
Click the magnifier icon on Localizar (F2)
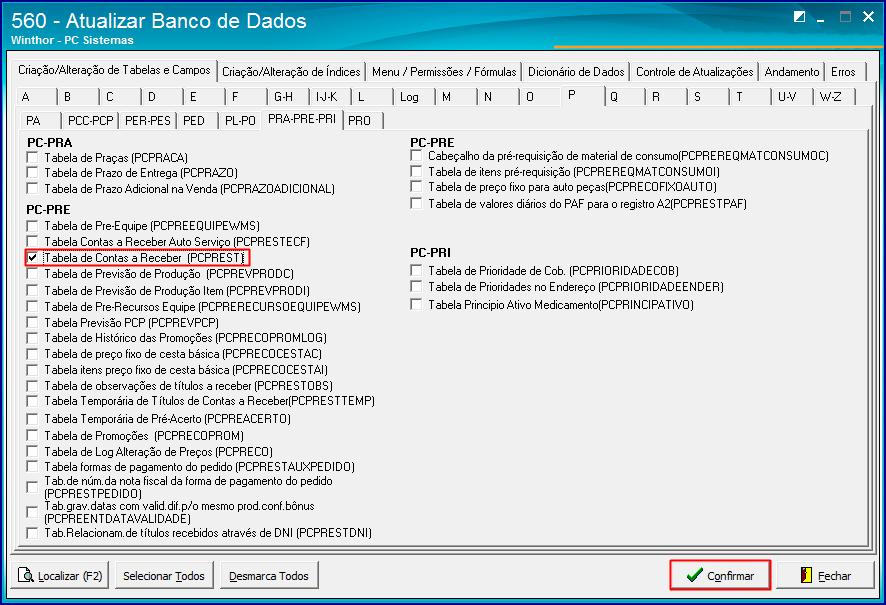[28, 575]
